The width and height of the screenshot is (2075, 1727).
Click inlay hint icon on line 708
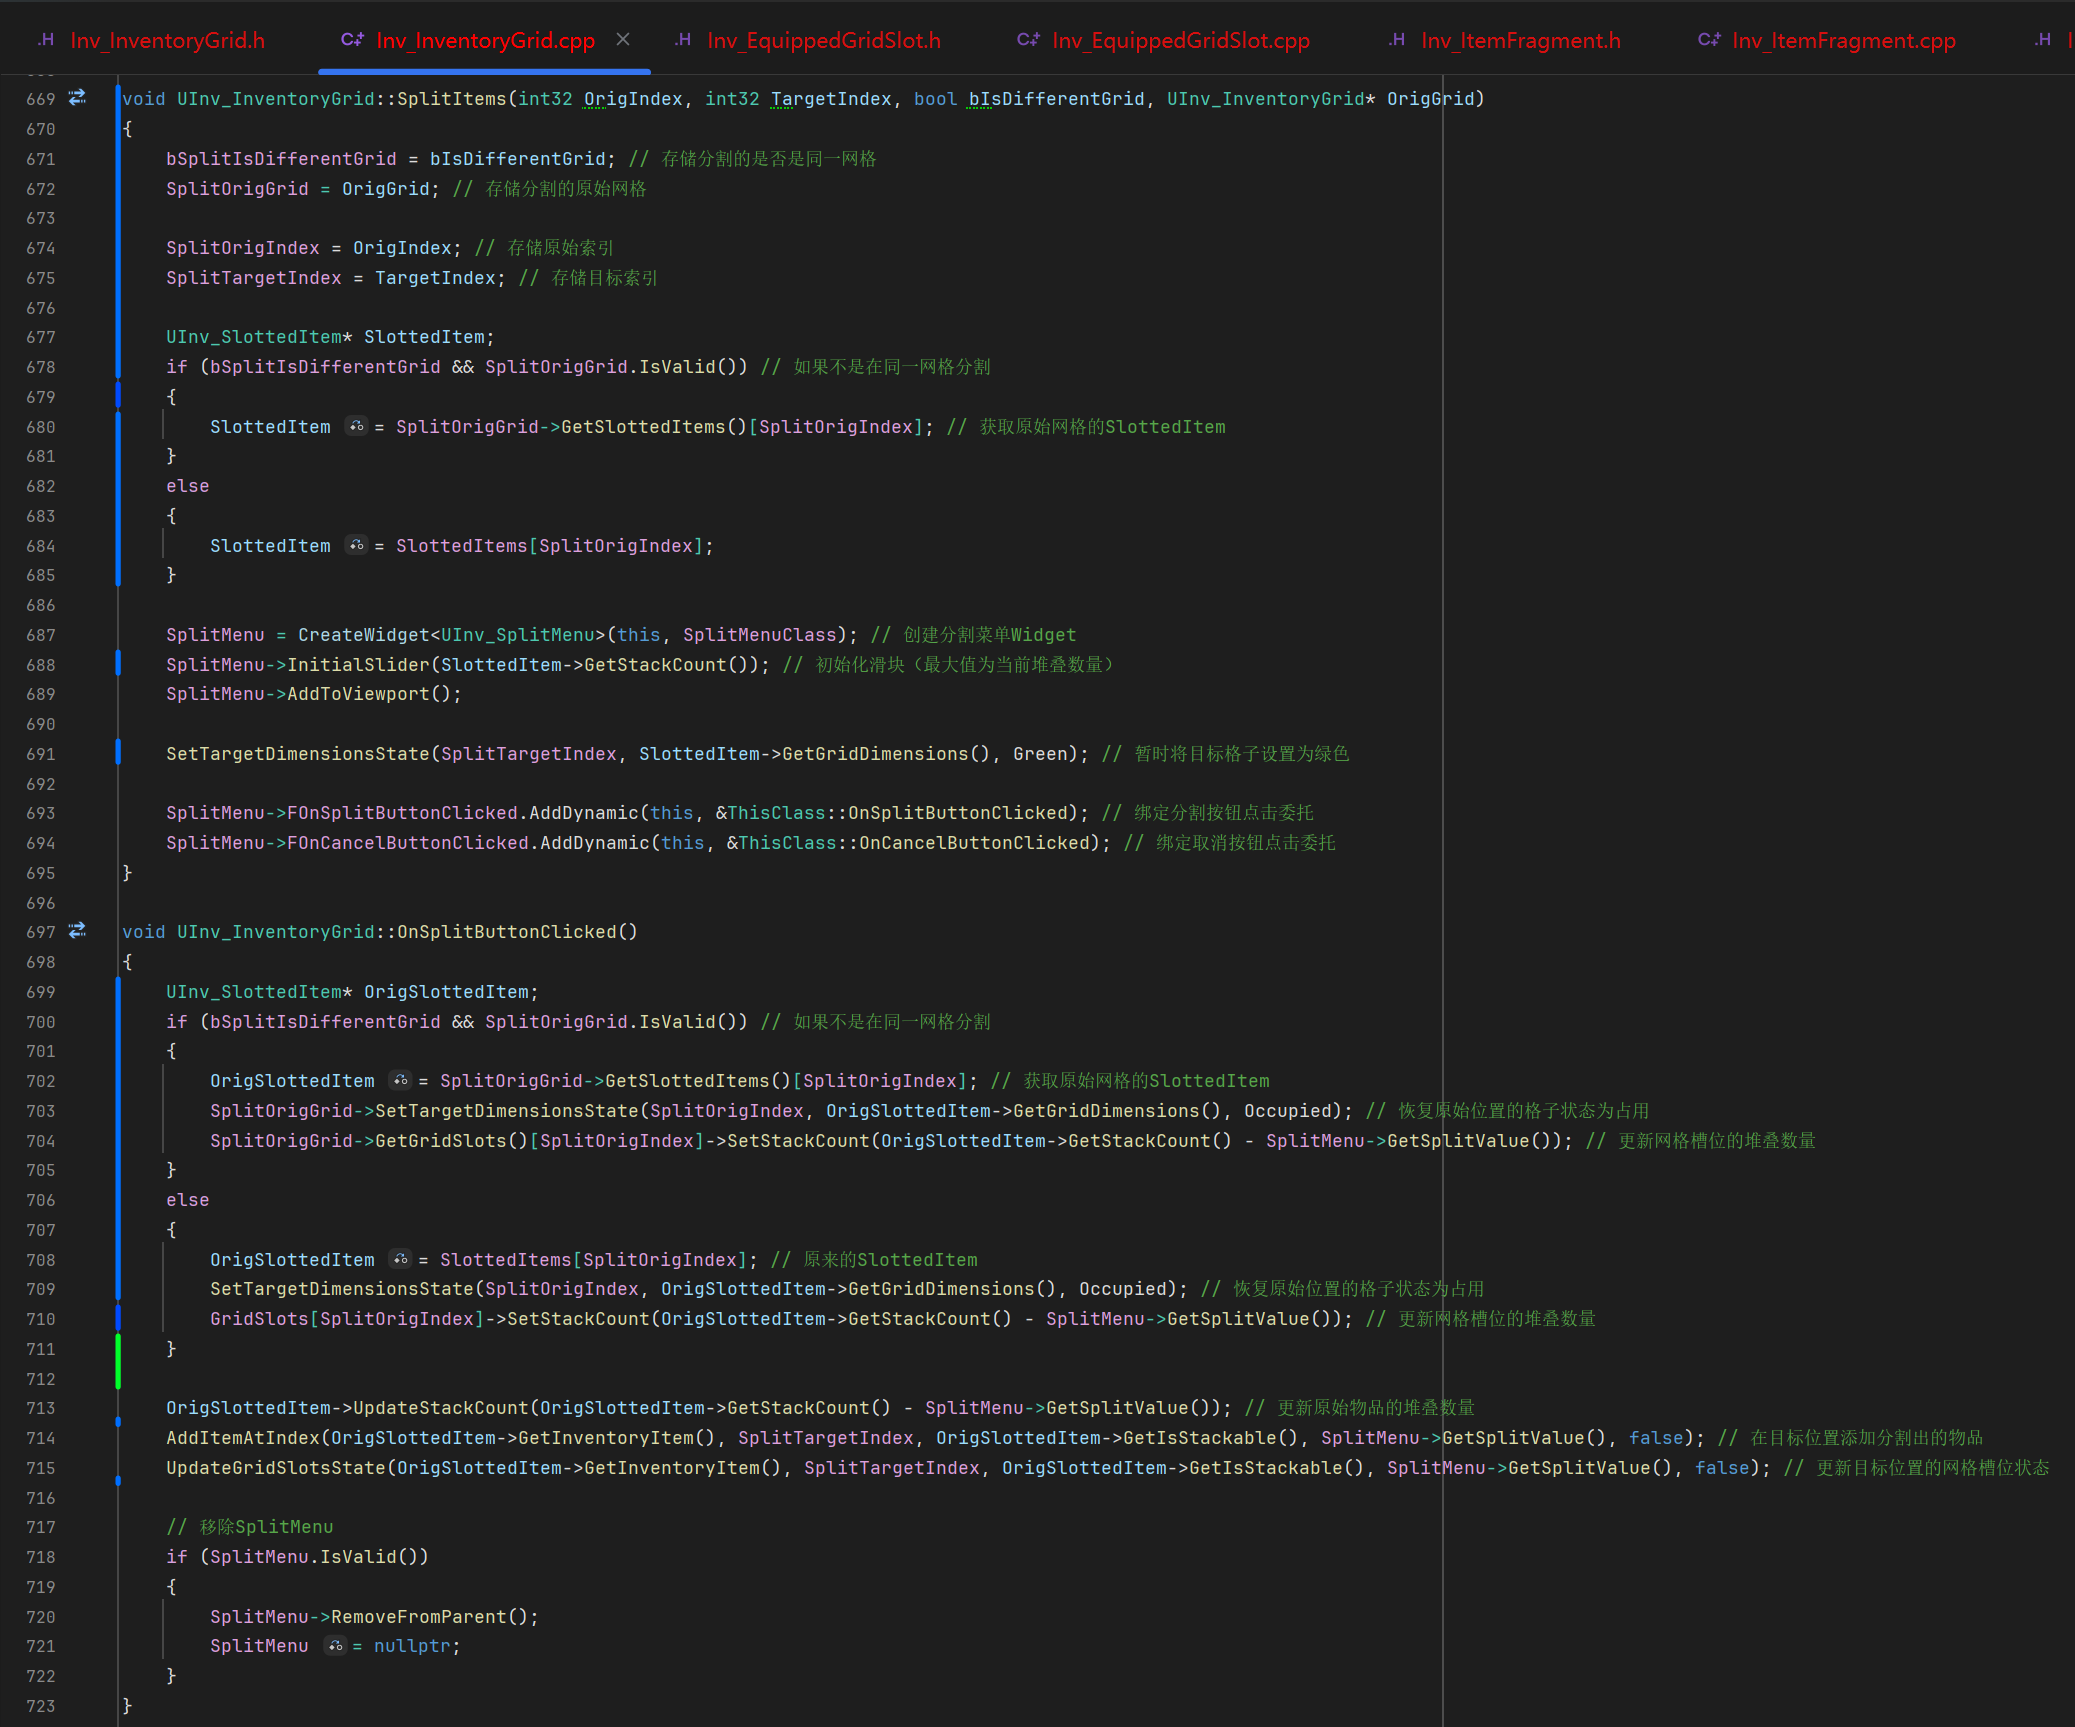pos(400,1259)
